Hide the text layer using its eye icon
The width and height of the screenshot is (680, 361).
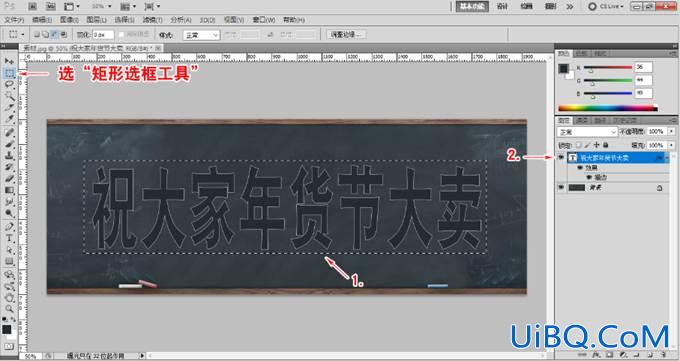[x=561, y=158]
